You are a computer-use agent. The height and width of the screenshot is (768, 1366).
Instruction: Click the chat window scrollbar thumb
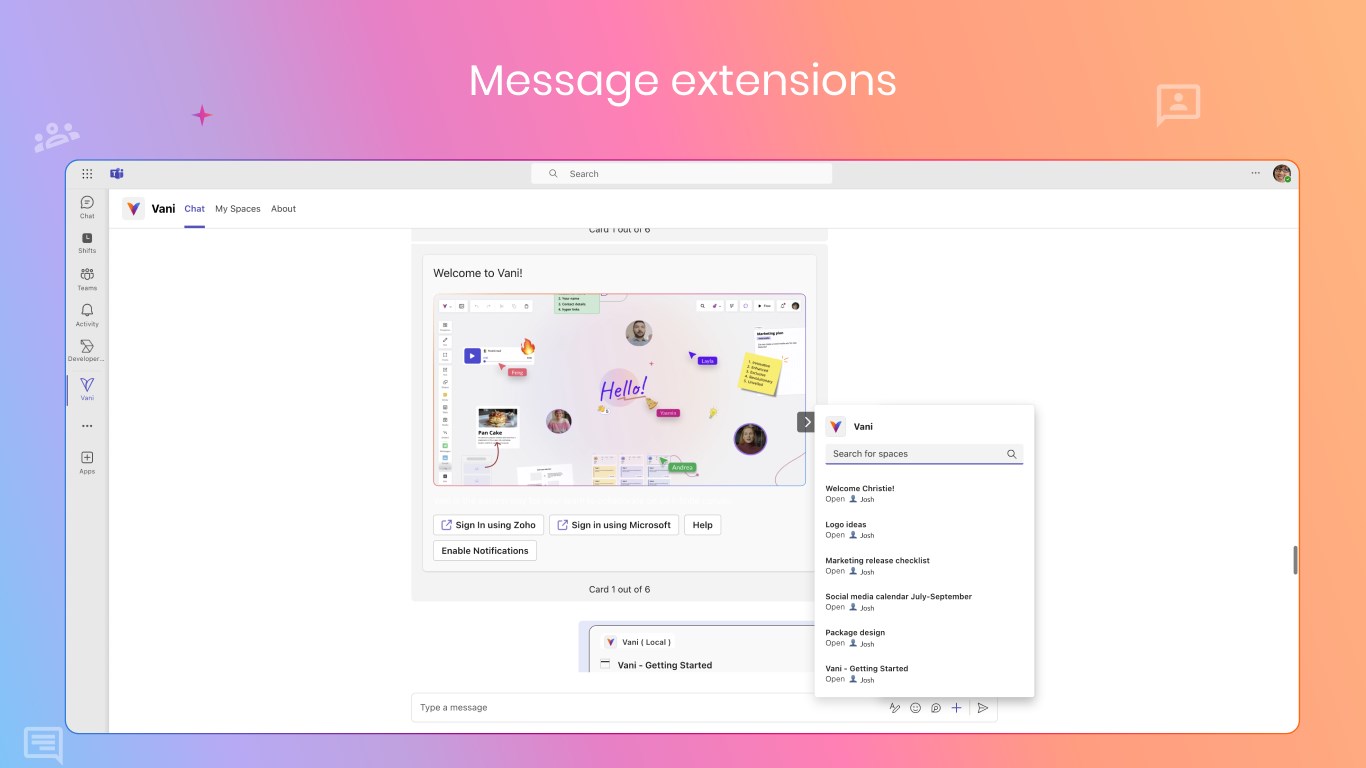(x=1295, y=560)
